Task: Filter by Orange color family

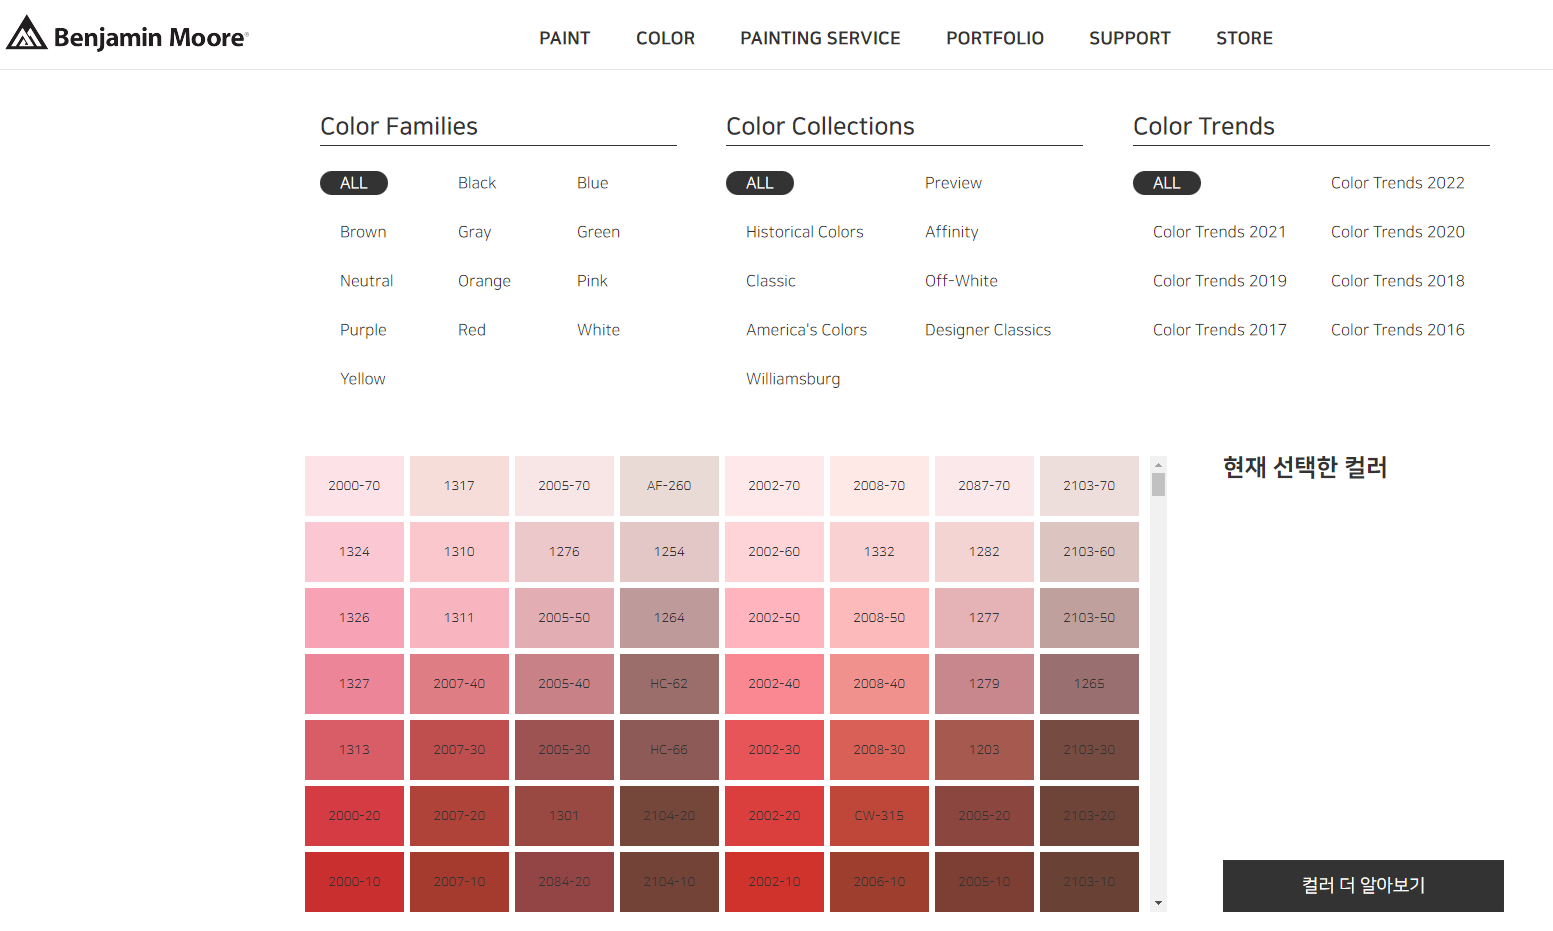Action: tap(484, 281)
